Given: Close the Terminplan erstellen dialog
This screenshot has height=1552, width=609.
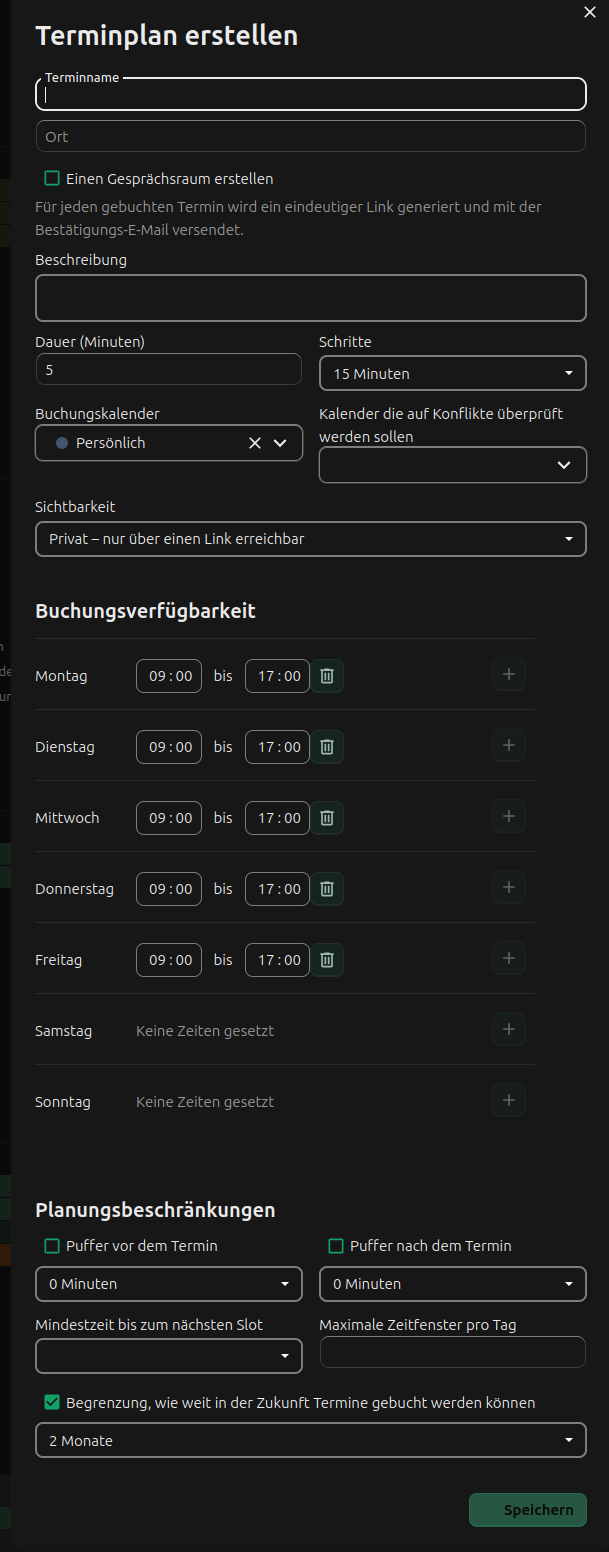Looking at the screenshot, I should (590, 12).
